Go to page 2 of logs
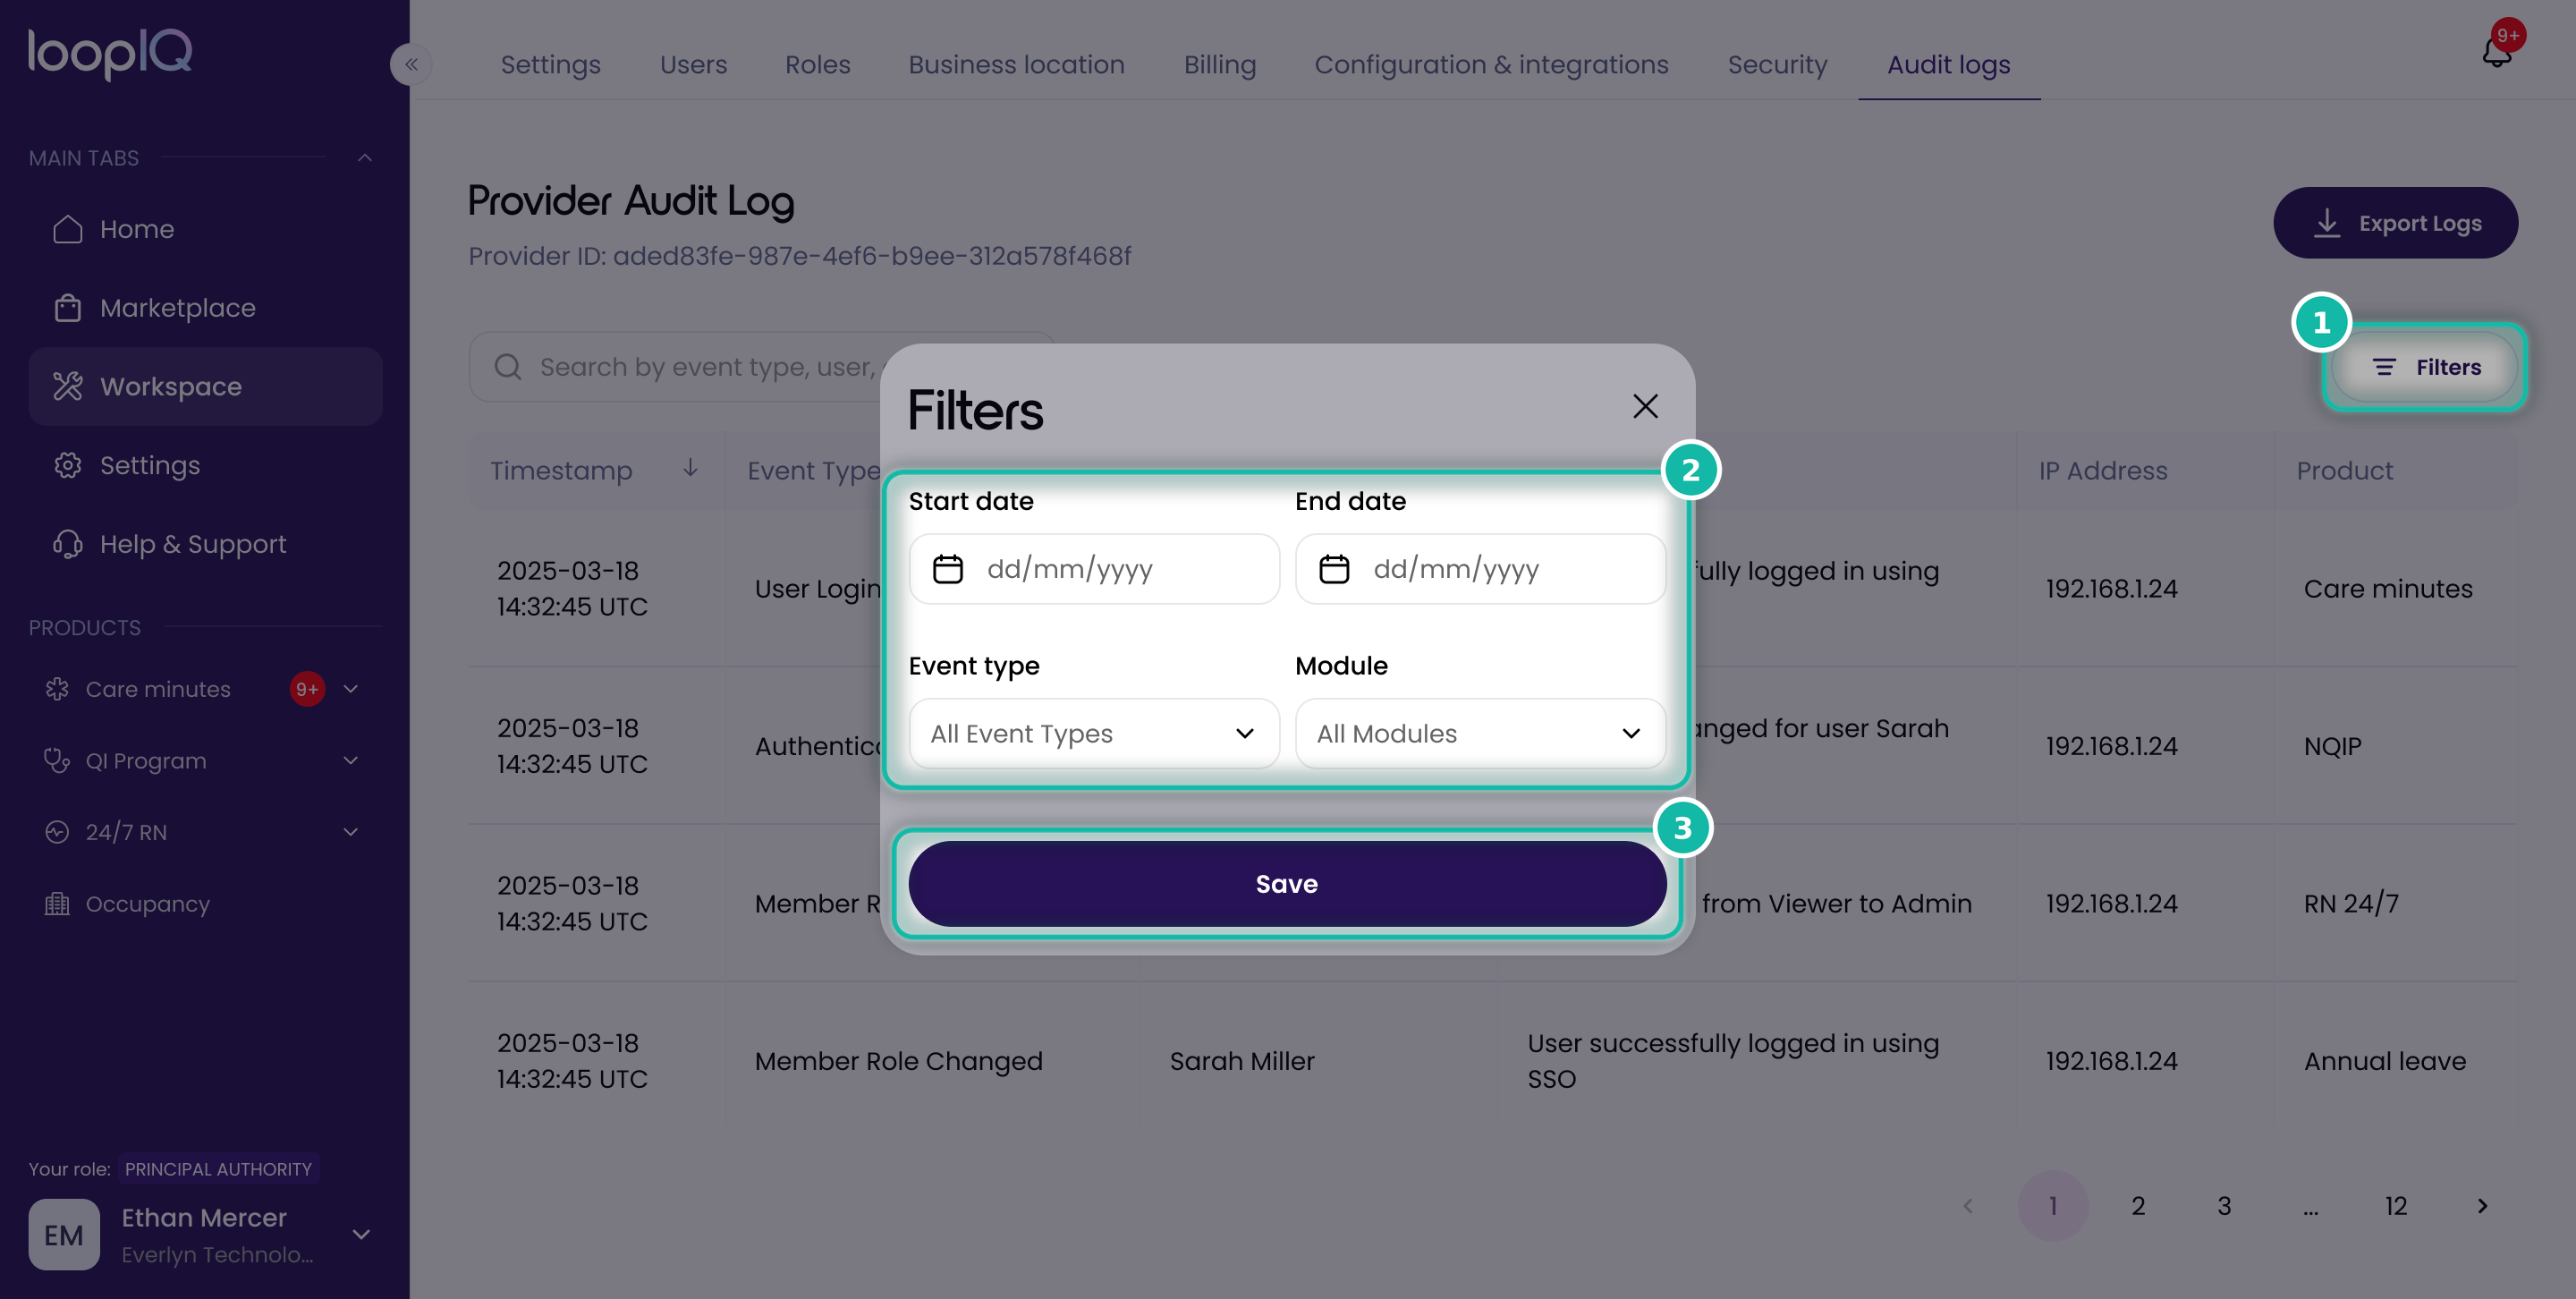 pyautogui.click(x=2138, y=1206)
